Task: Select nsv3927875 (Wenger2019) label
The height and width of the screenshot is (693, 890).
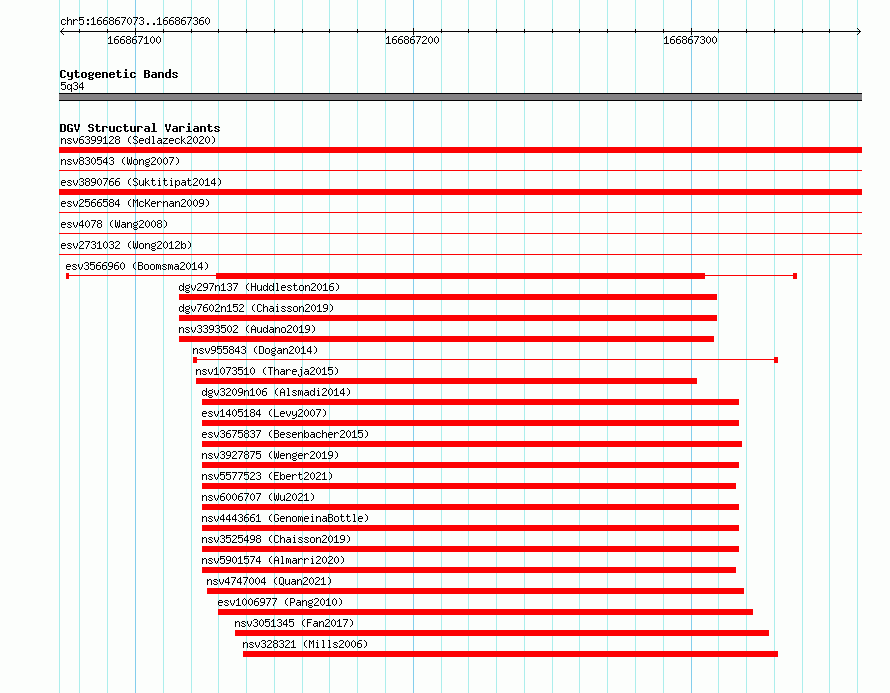Action: point(270,455)
